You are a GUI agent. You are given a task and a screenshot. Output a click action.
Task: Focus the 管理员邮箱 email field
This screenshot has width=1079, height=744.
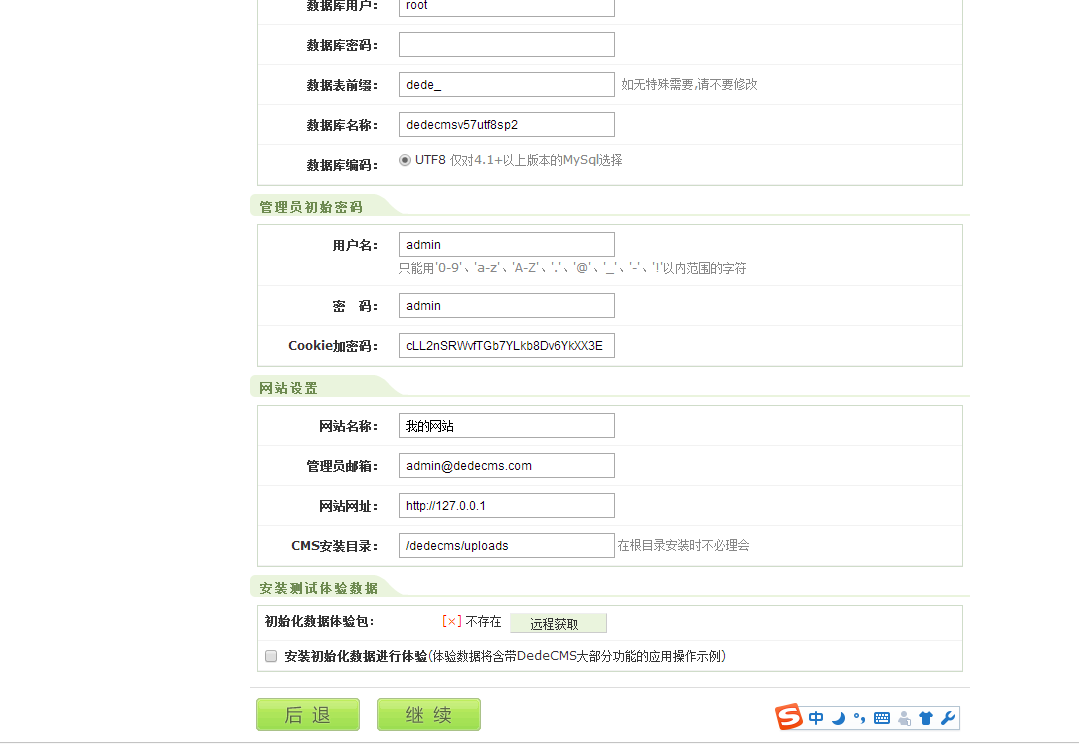tap(506, 466)
